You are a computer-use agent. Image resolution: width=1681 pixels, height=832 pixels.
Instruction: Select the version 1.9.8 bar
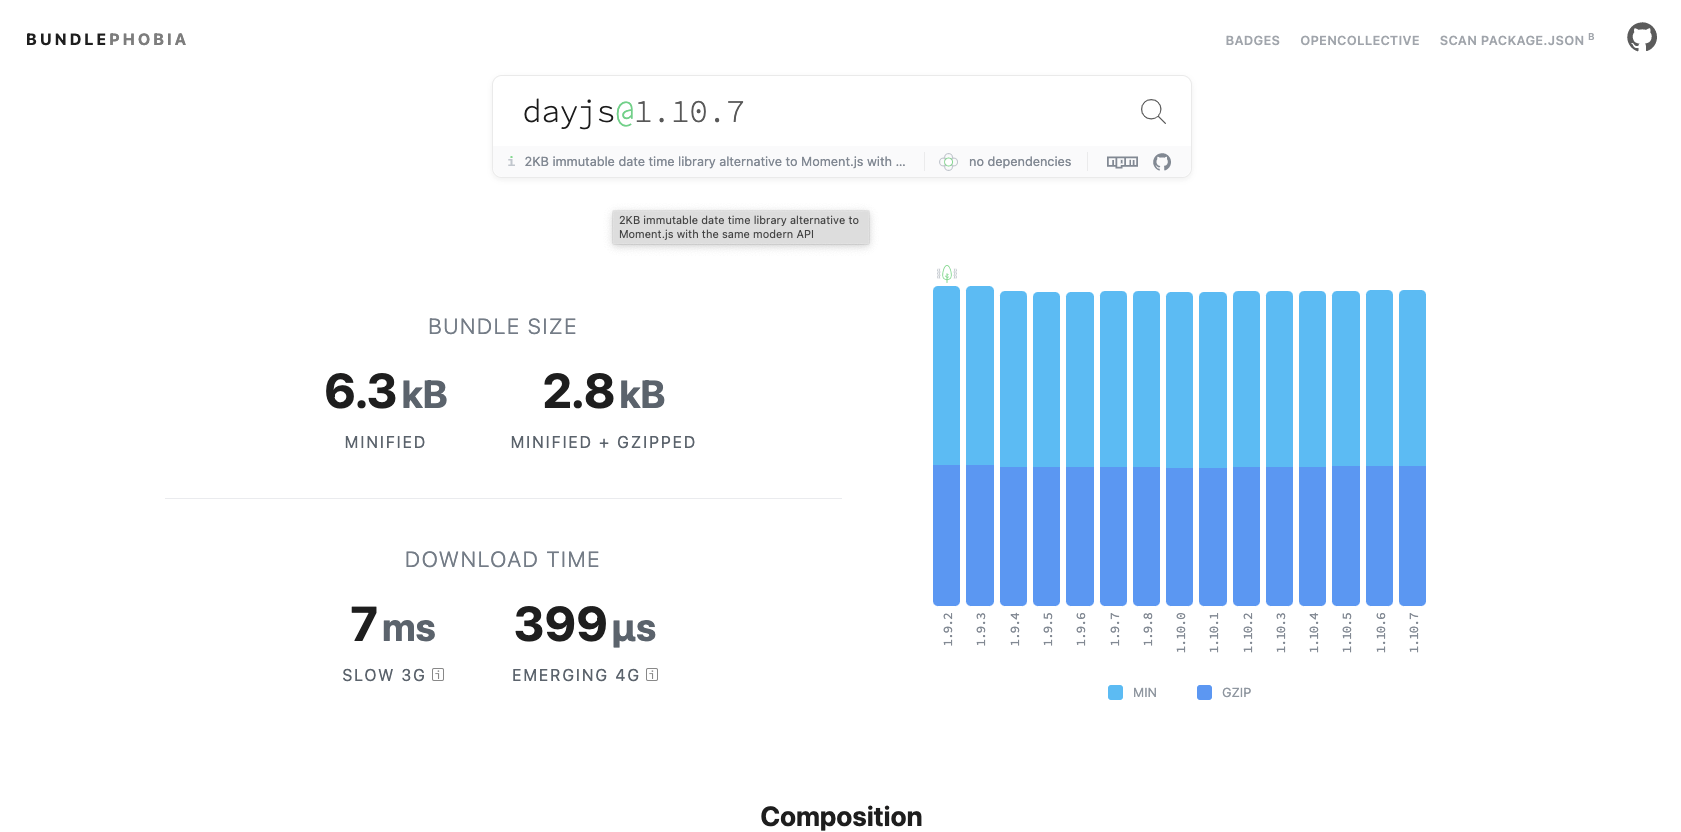tap(1146, 448)
